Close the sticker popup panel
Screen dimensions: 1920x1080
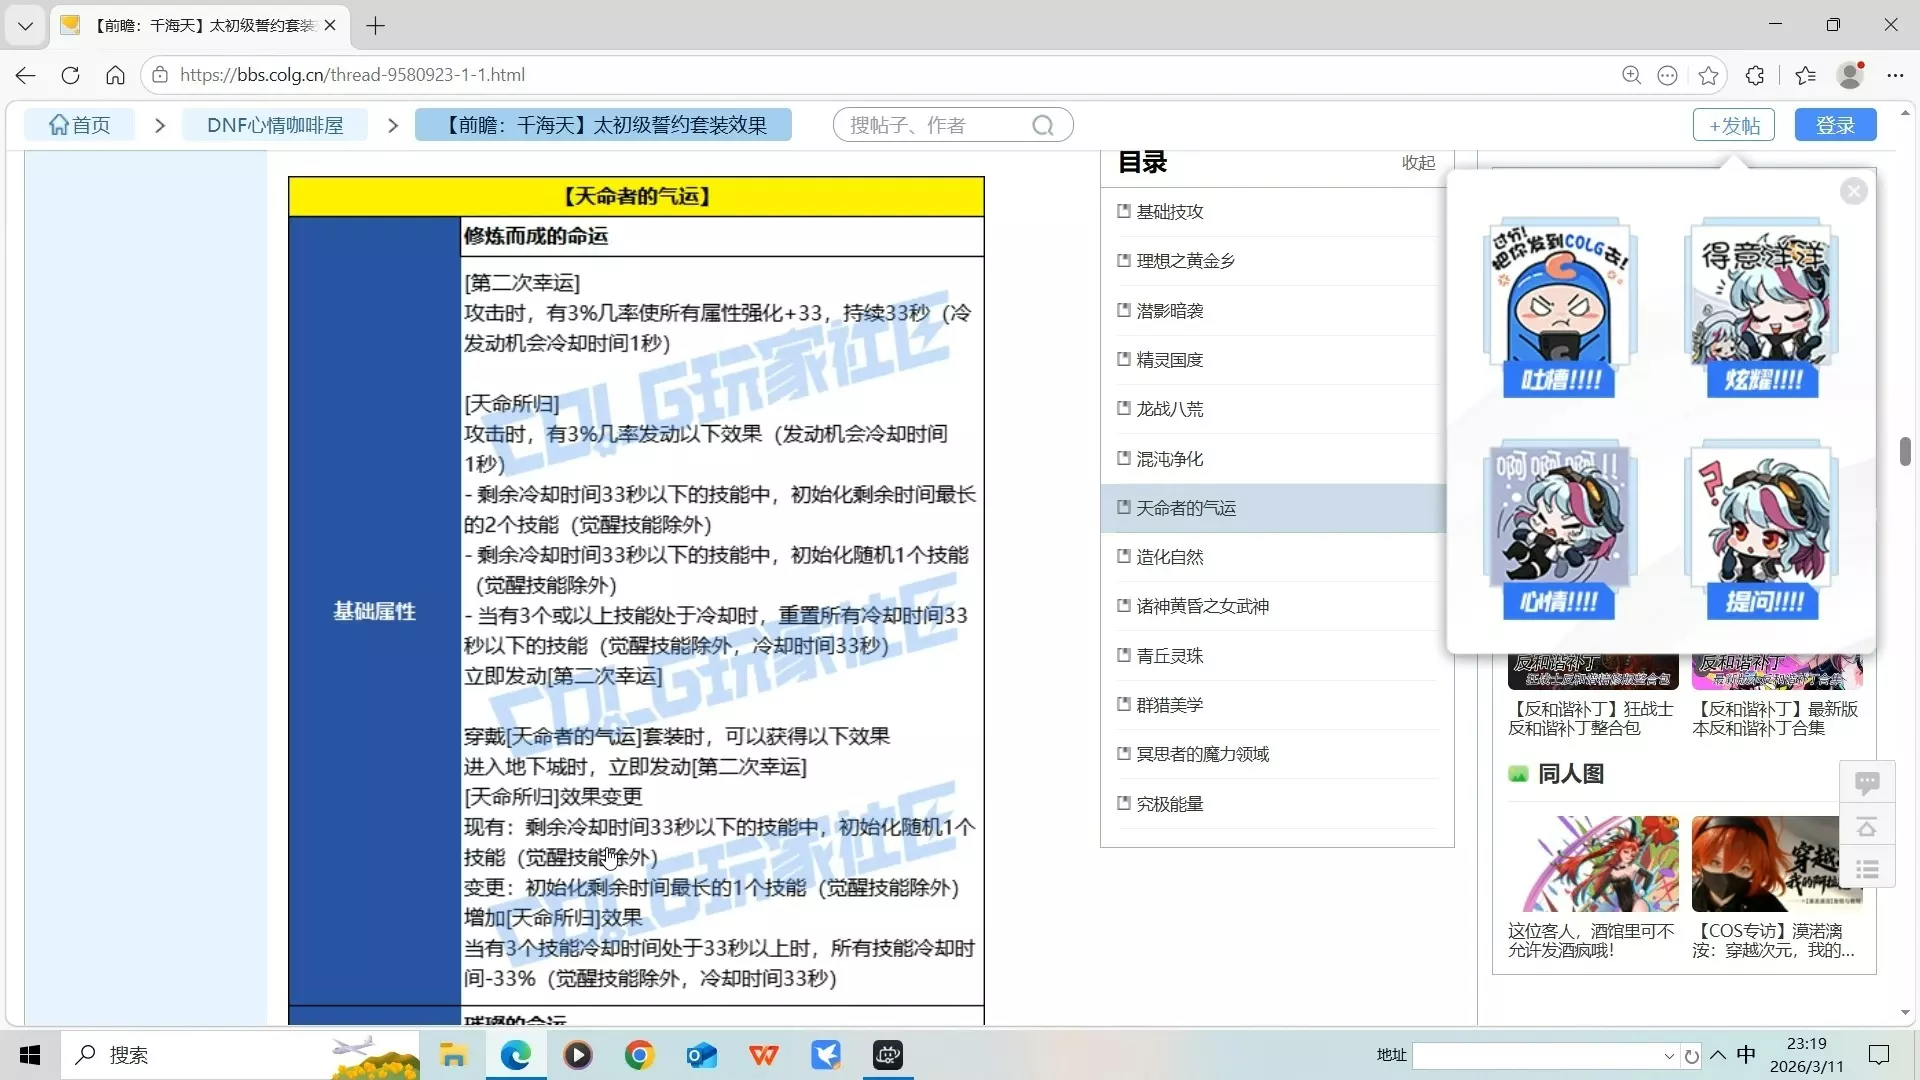(1853, 191)
